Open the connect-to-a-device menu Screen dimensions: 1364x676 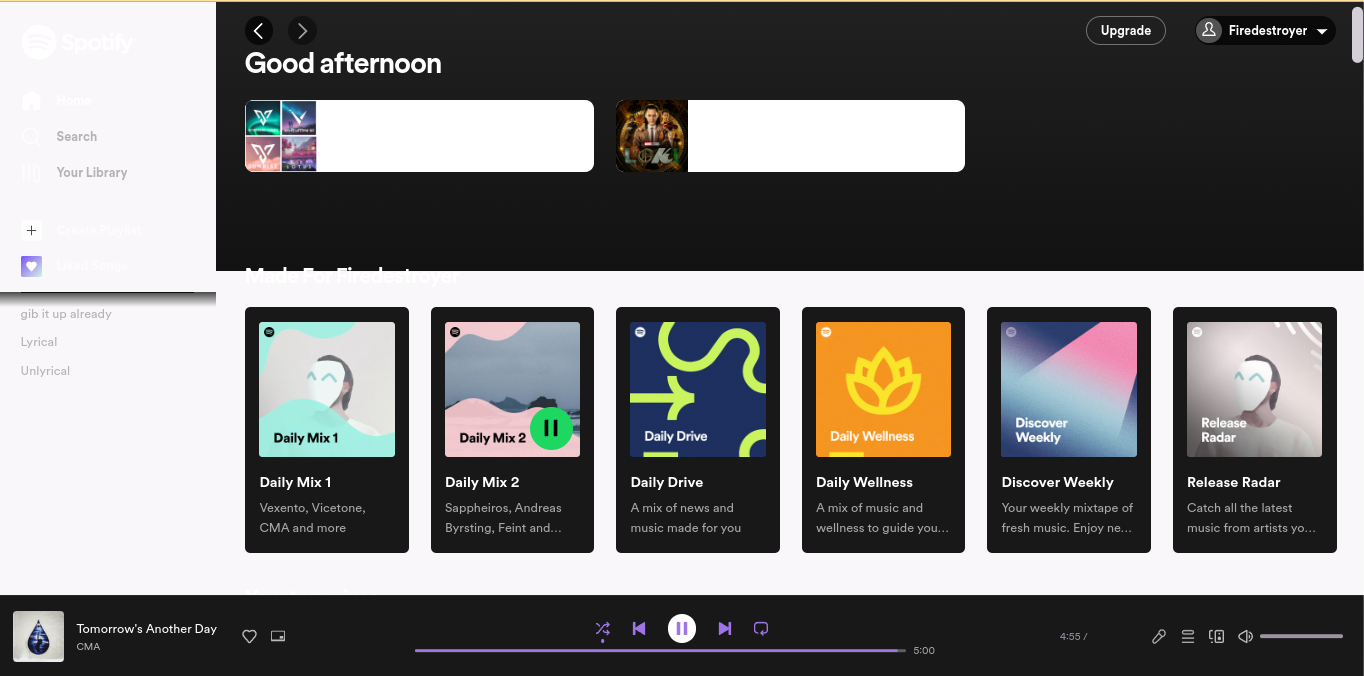[x=1217, y=636]
